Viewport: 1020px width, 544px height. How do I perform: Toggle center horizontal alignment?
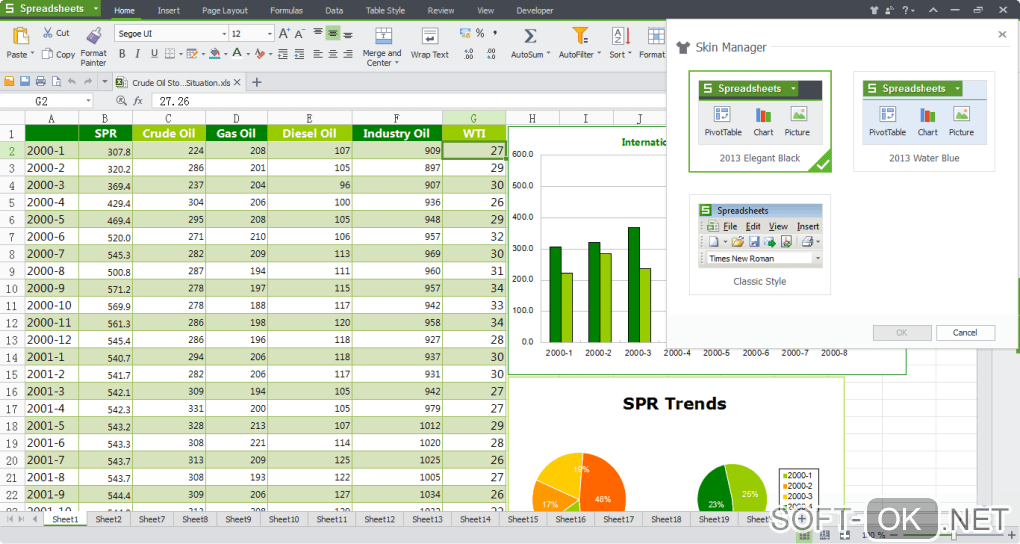[x=332, y=54]
